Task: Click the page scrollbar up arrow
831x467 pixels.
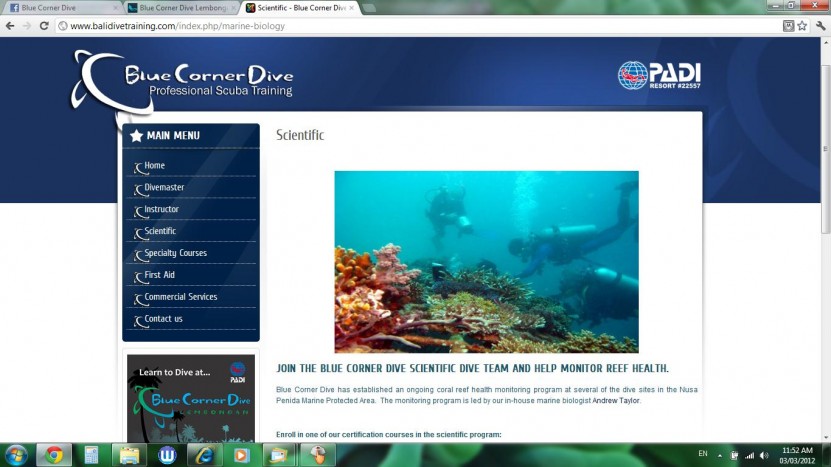Action: tap(826, 42)
